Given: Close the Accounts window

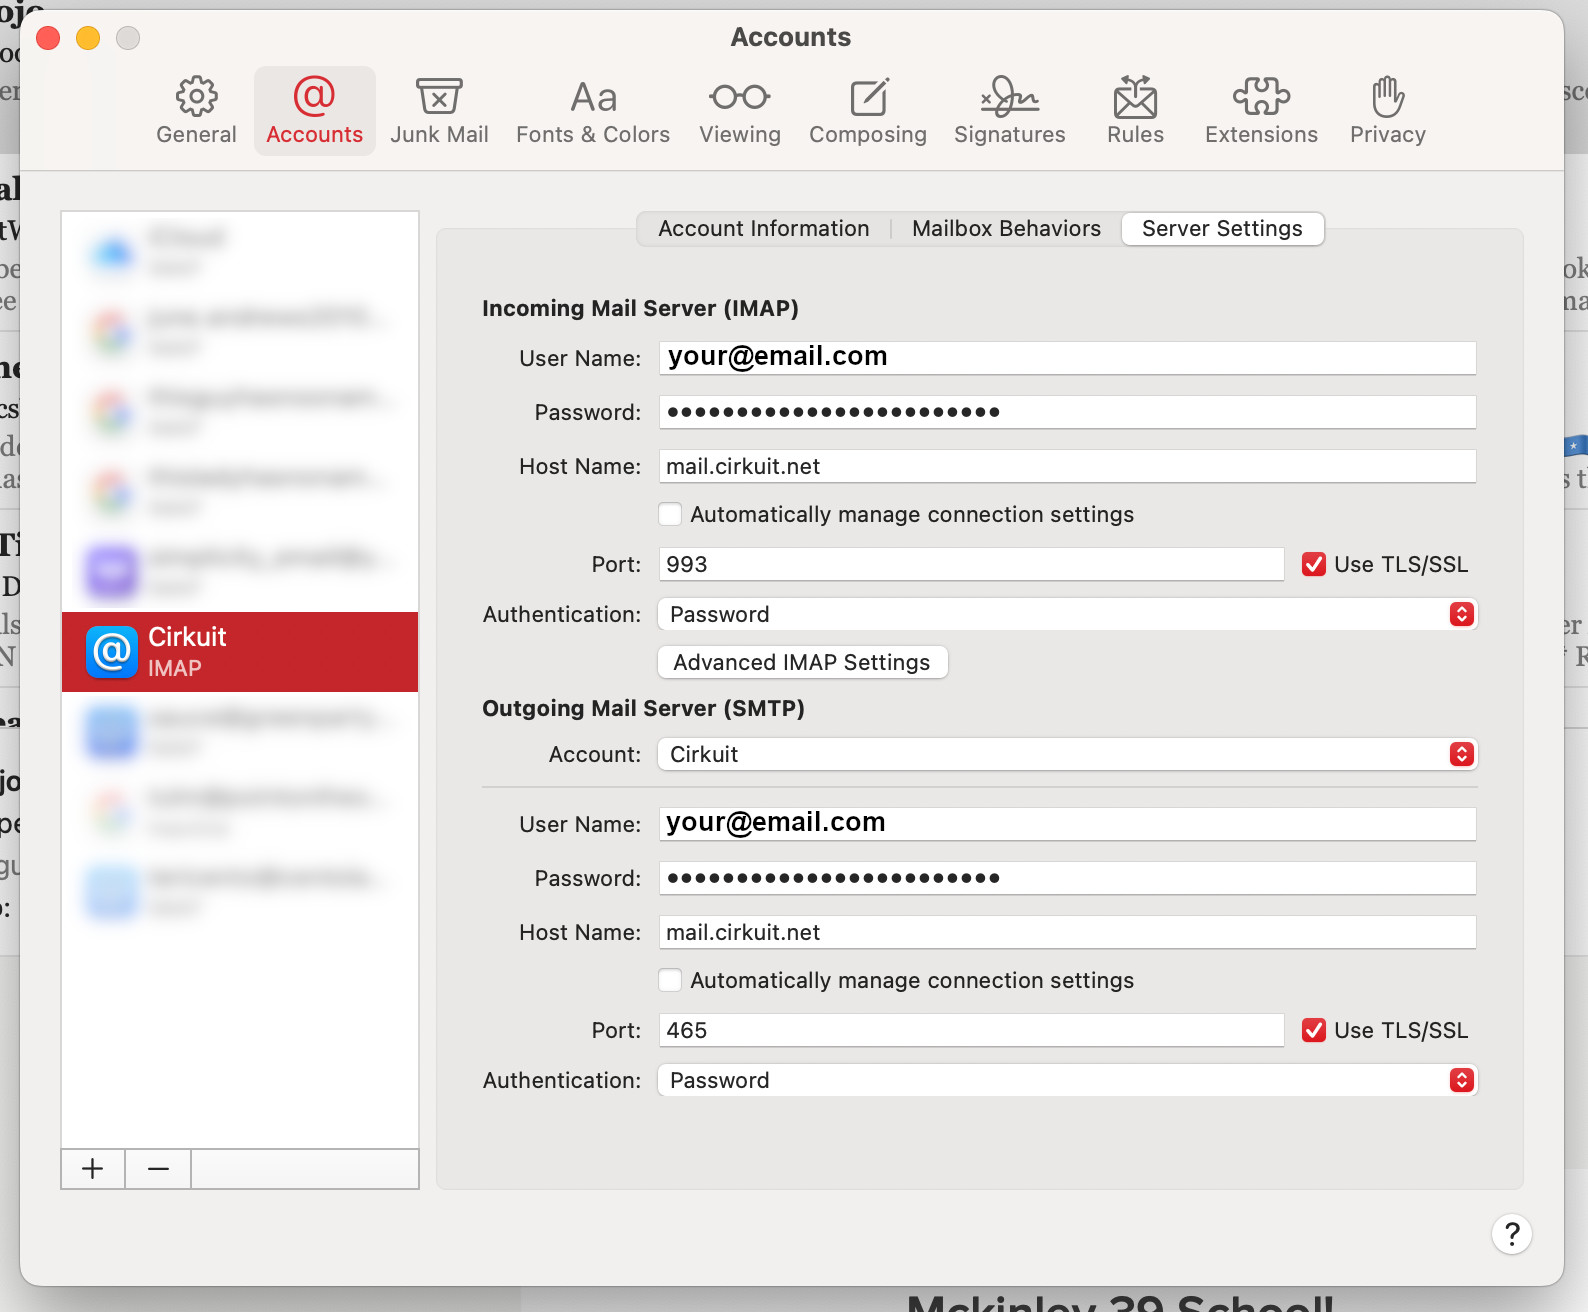Looking at the screenshot, I should coord(48,38).
